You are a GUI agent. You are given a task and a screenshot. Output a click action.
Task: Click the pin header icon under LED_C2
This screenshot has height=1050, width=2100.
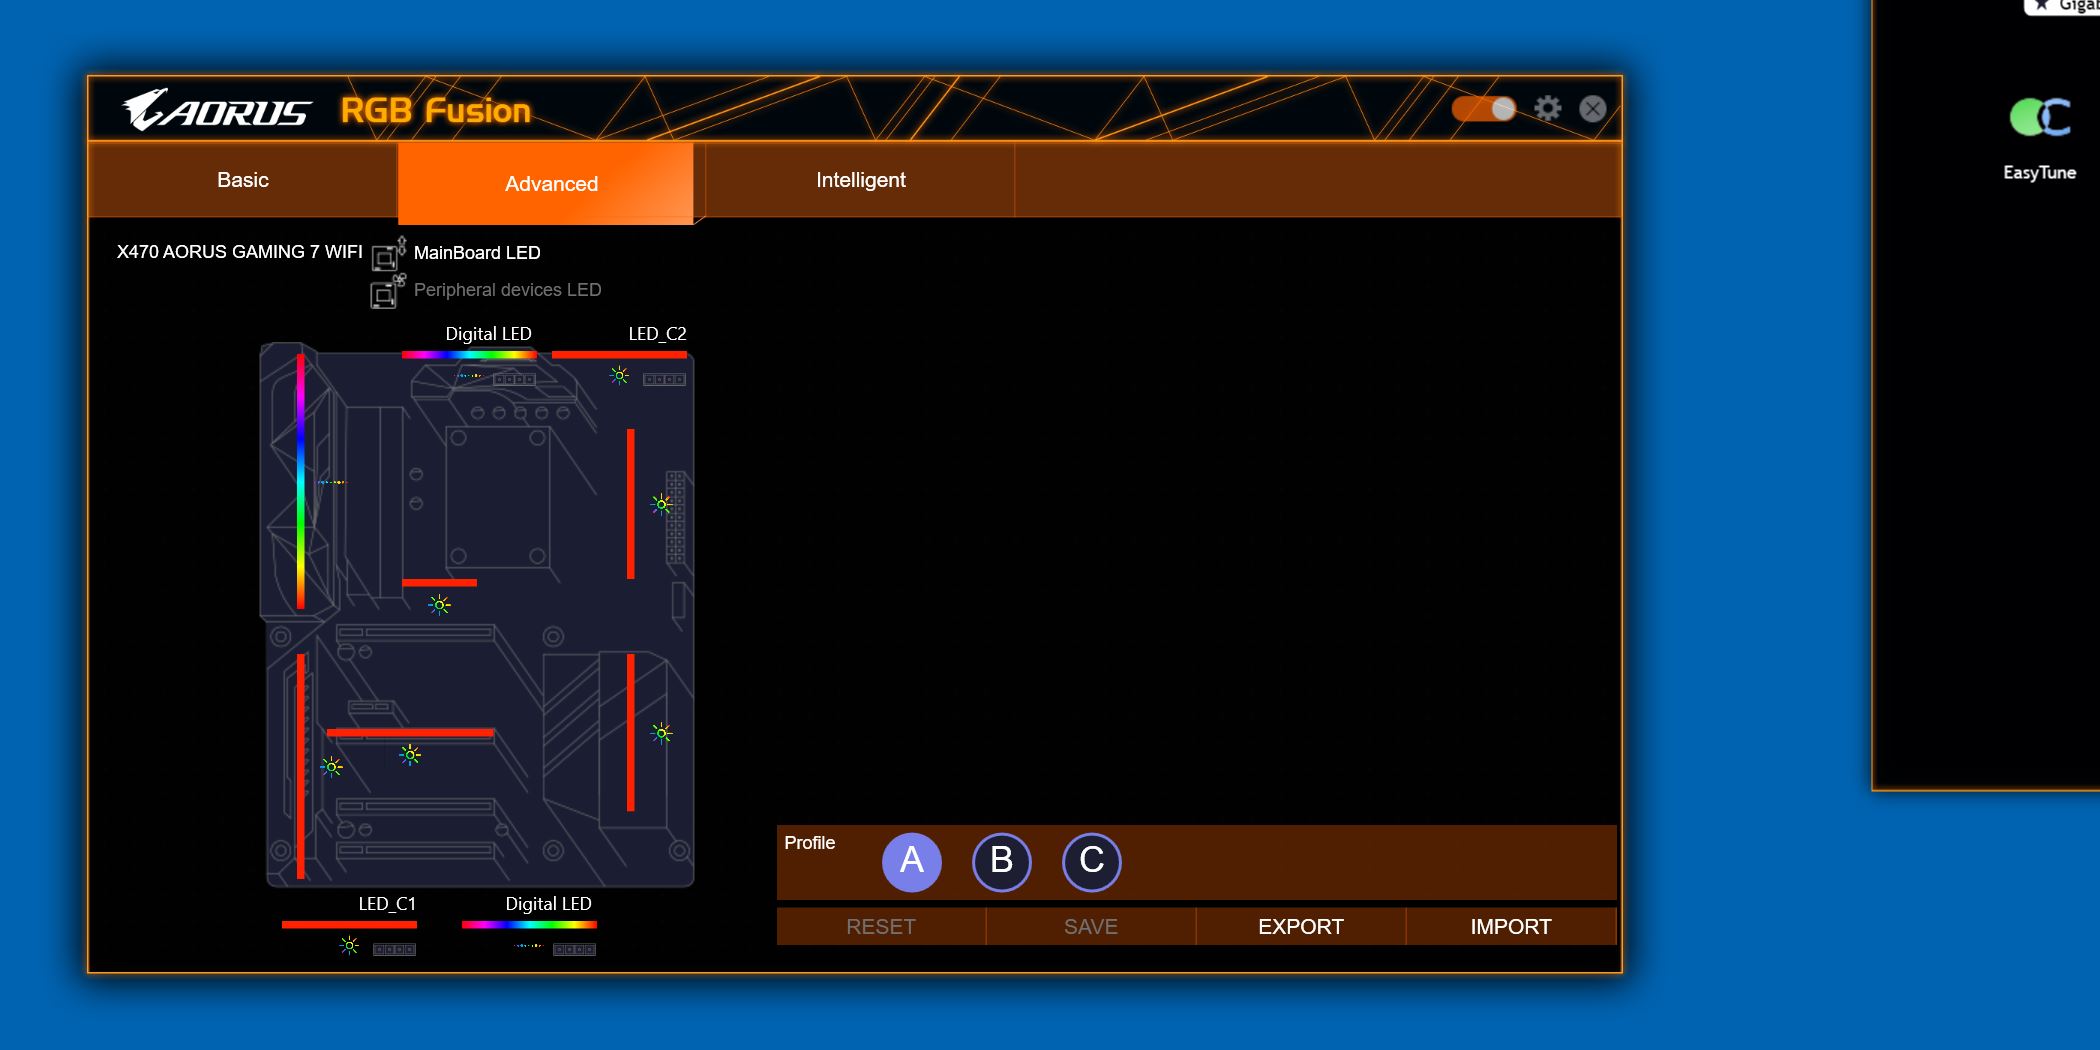(664, 380)
